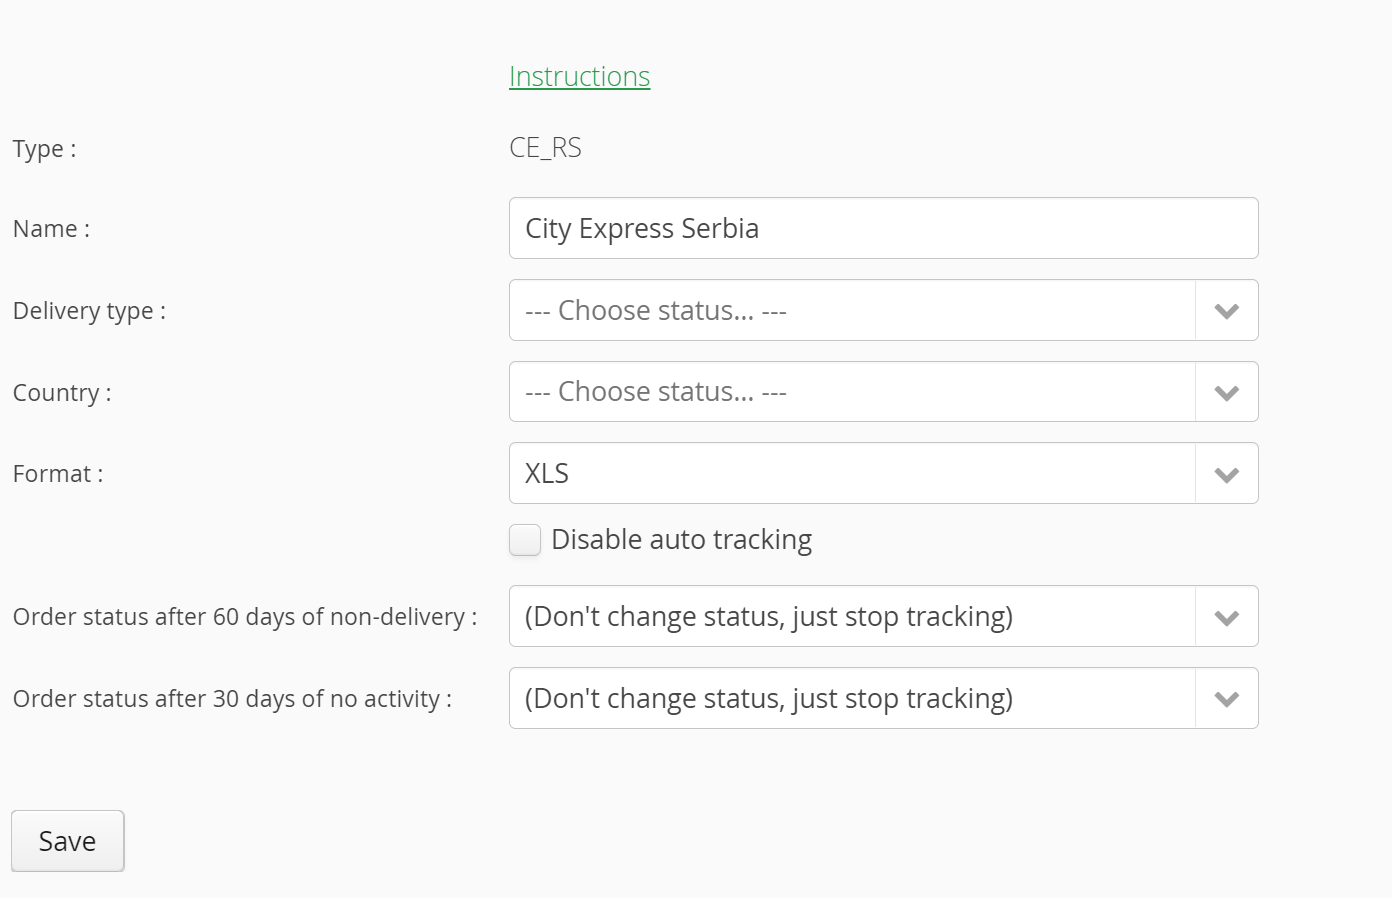Click the Country field chevron arrow
The image size is (1392, 898).
(x=1226, y=393)
